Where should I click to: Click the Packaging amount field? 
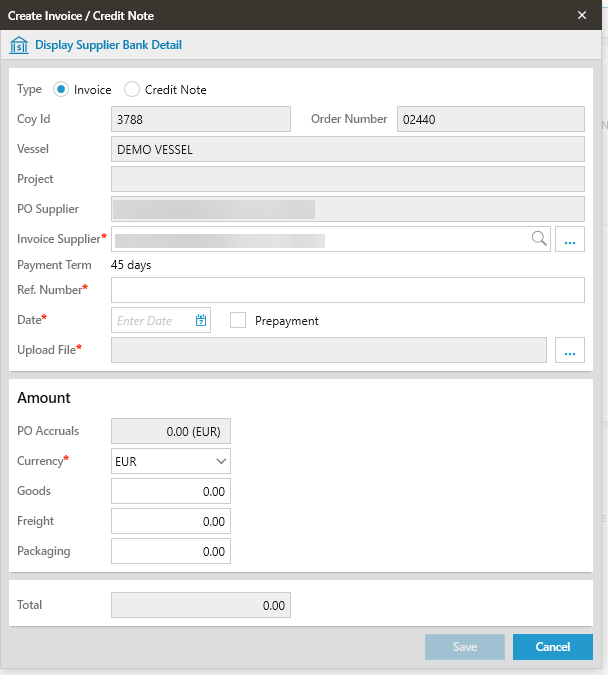[x=171, y=551]
